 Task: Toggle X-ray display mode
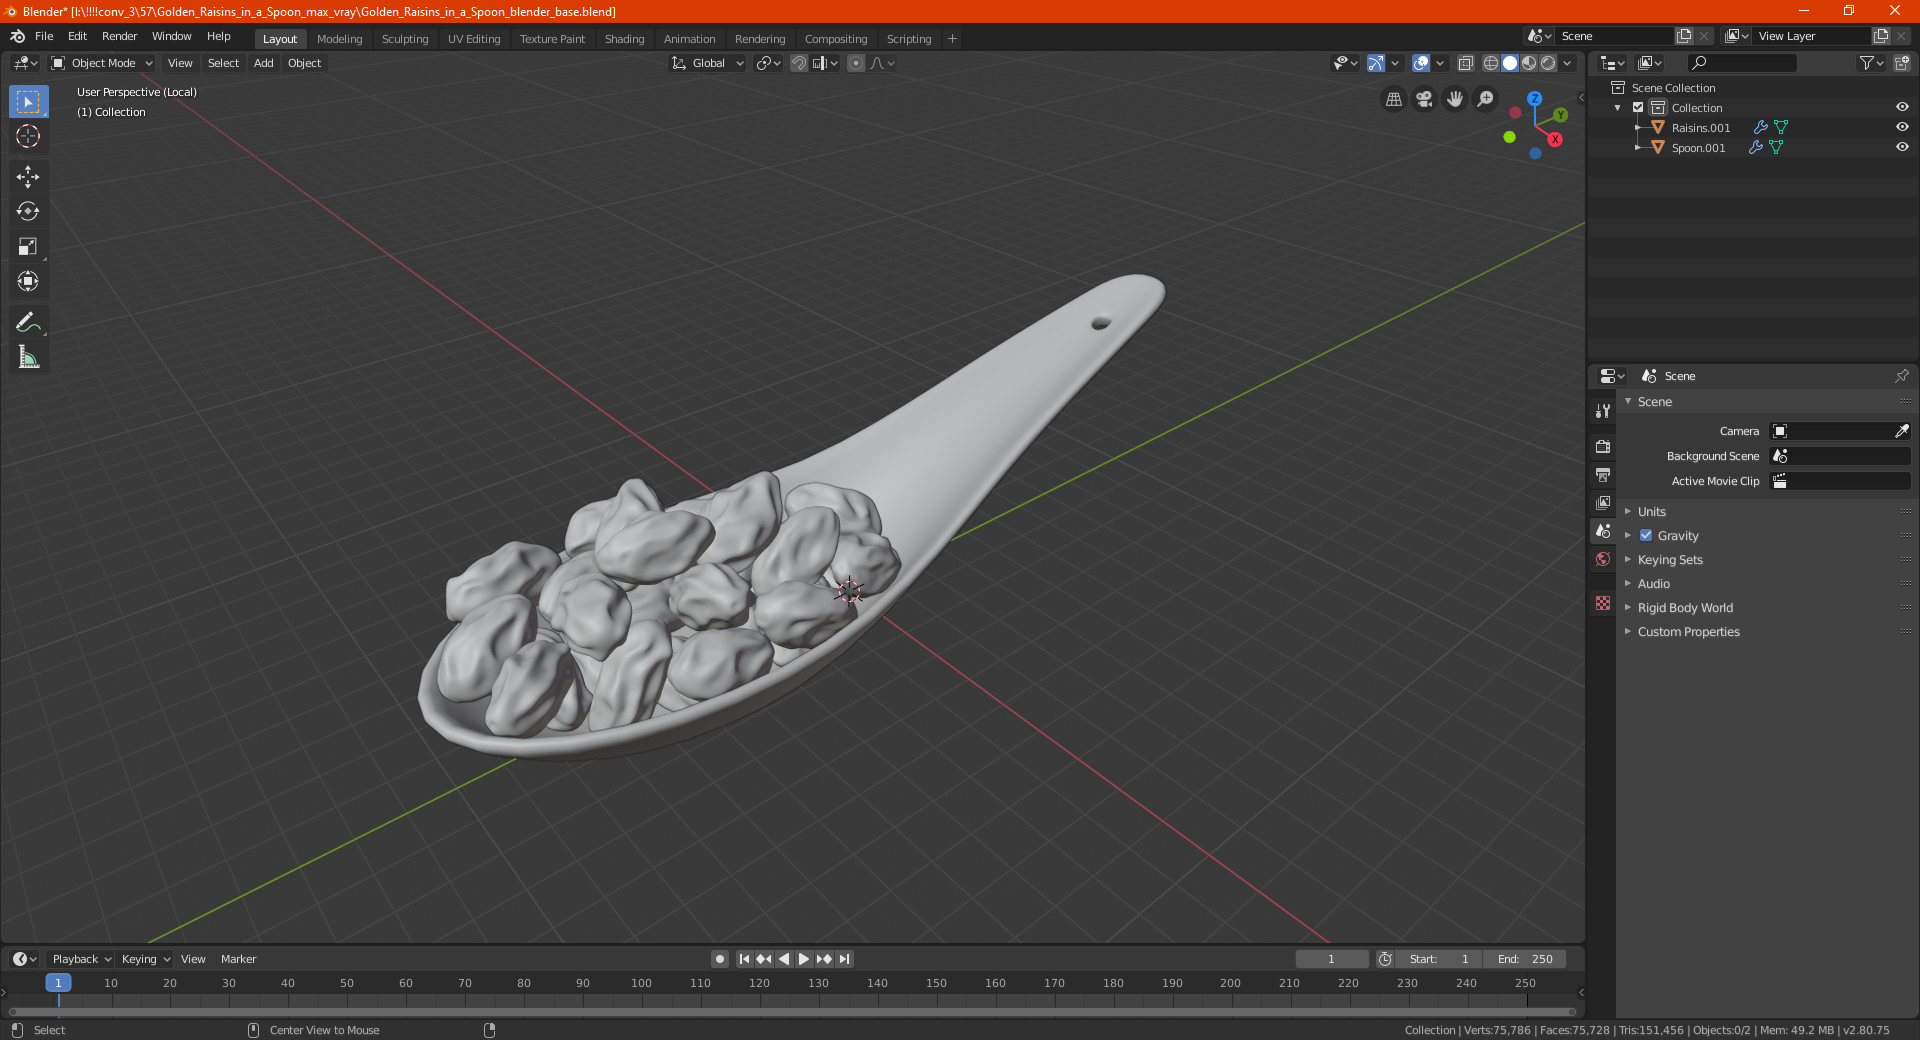pyautogui.click(x=1465, y=63)
